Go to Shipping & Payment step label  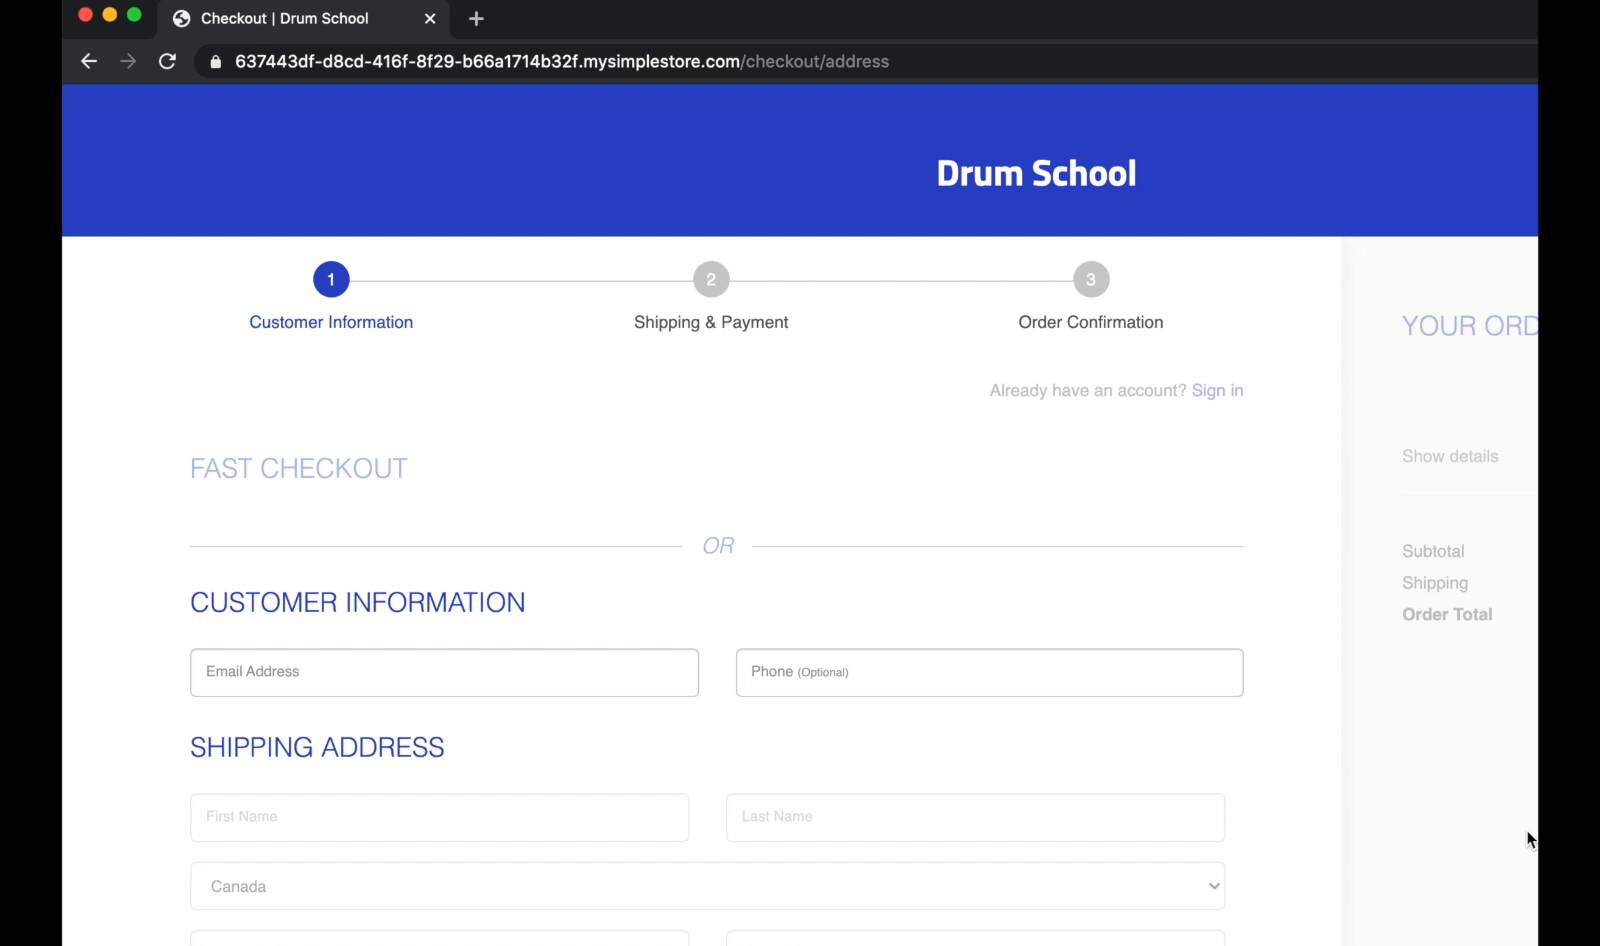point(711,322)
